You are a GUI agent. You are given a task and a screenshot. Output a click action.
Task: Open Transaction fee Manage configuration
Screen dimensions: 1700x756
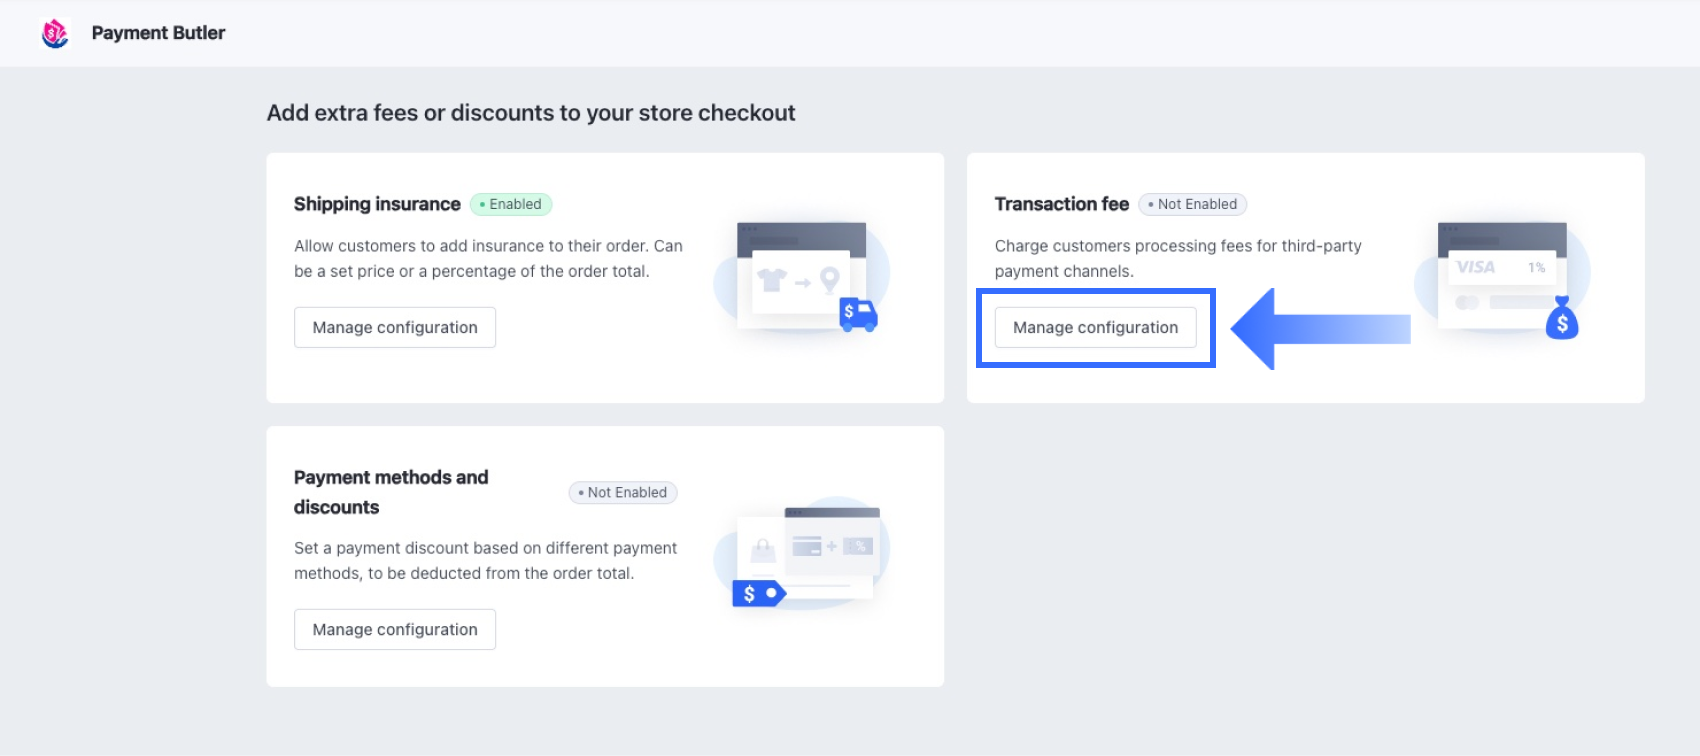1095,328
